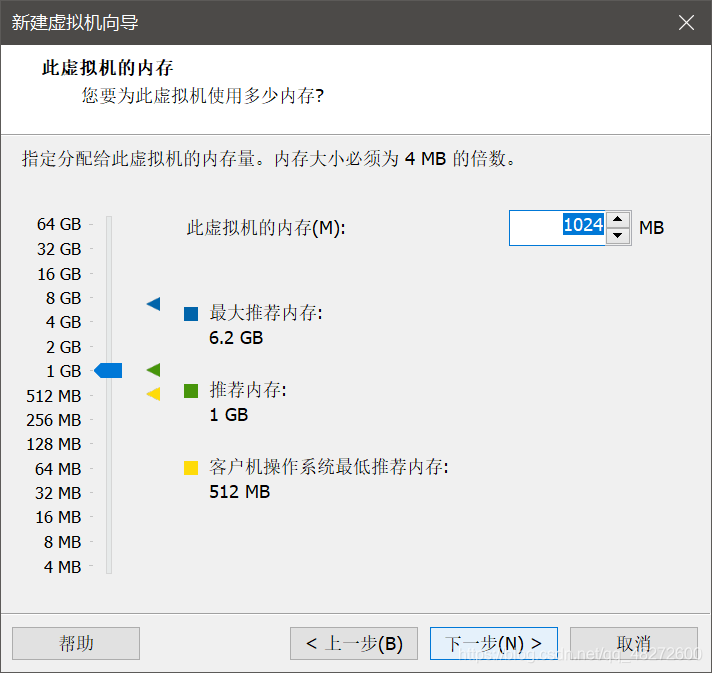Close the new virtual machine wizard window
This screenshot has width=712, height=673.
click(x=686, y=22)
